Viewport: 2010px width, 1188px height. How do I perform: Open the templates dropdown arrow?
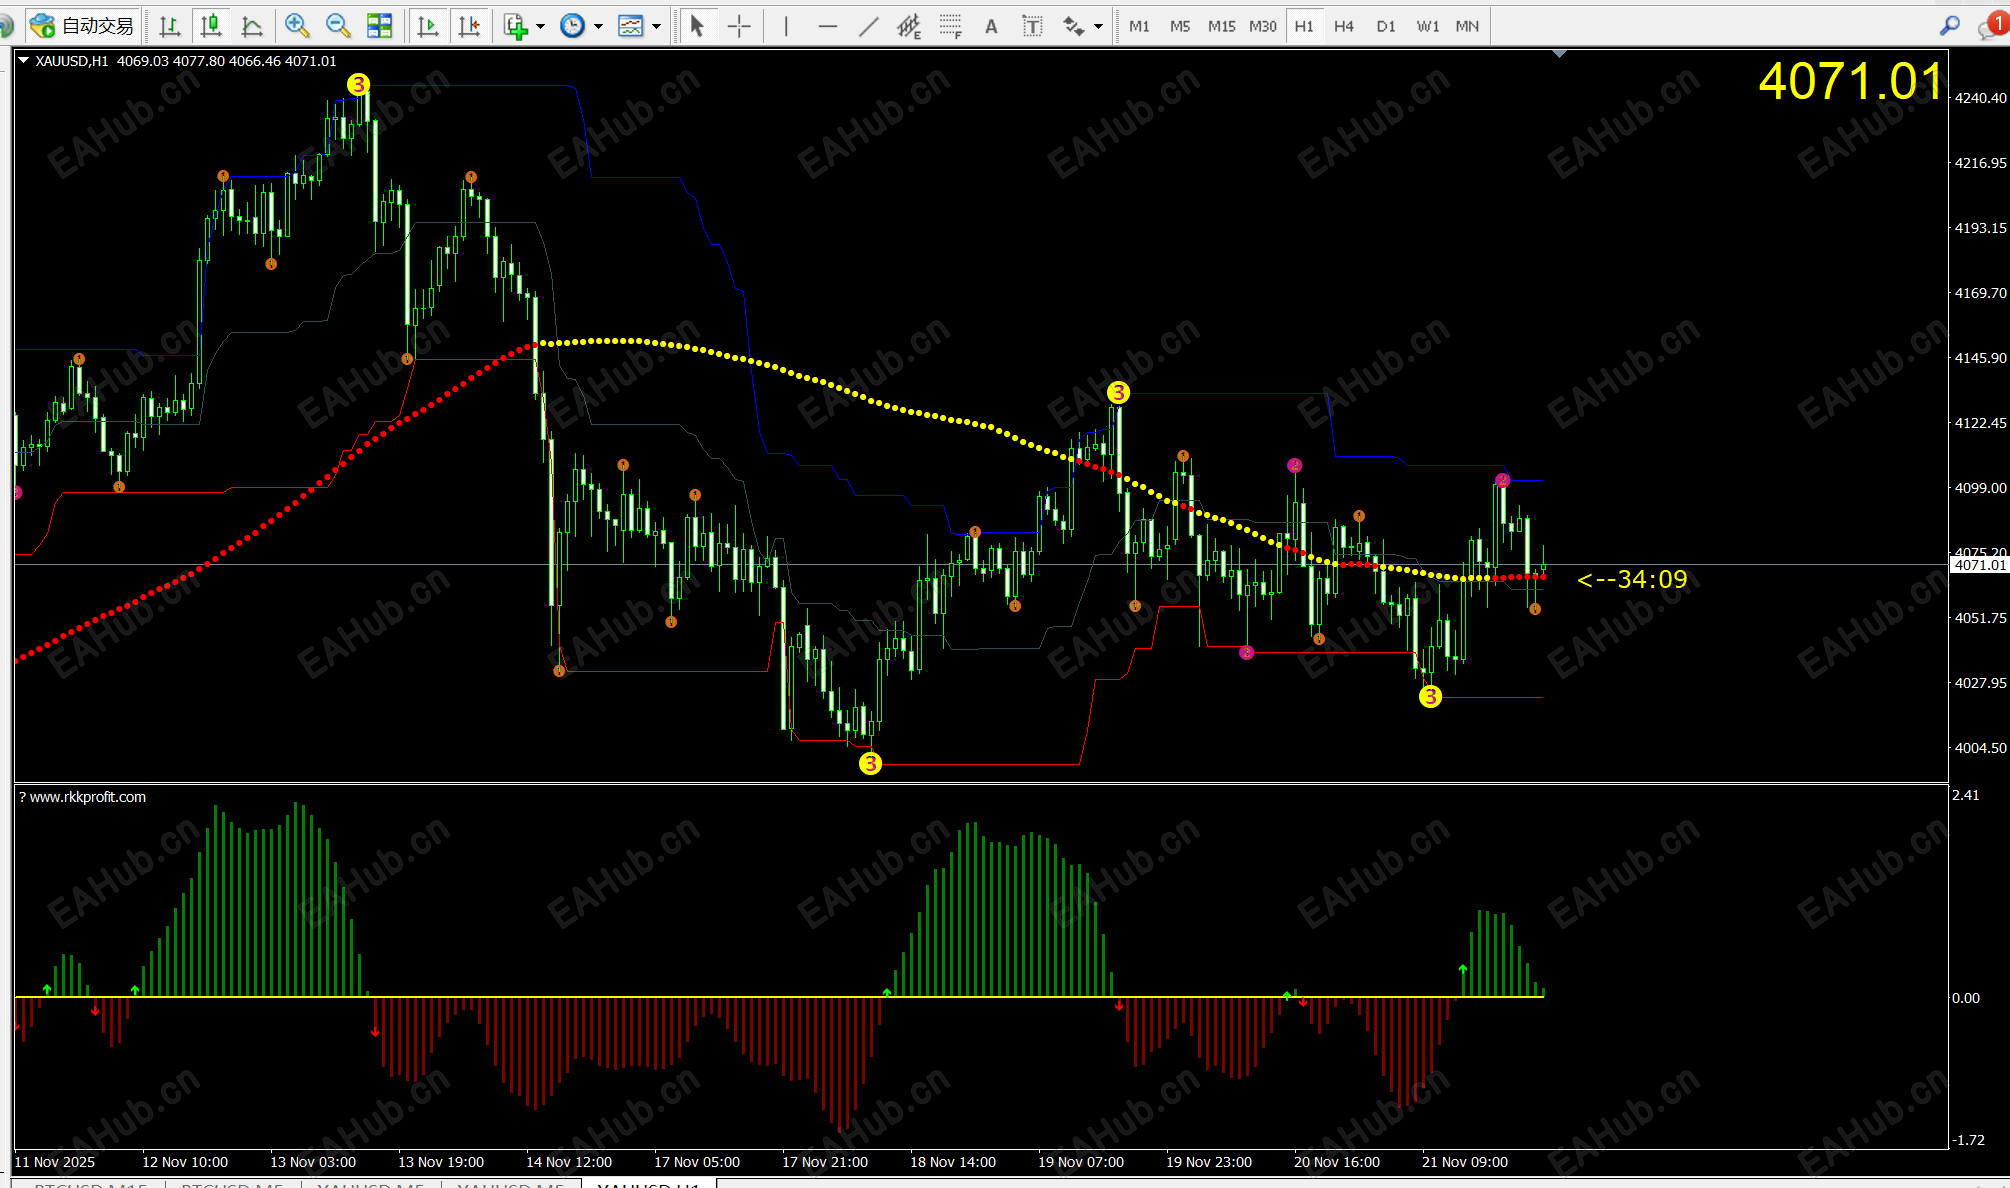pos(657,26)
